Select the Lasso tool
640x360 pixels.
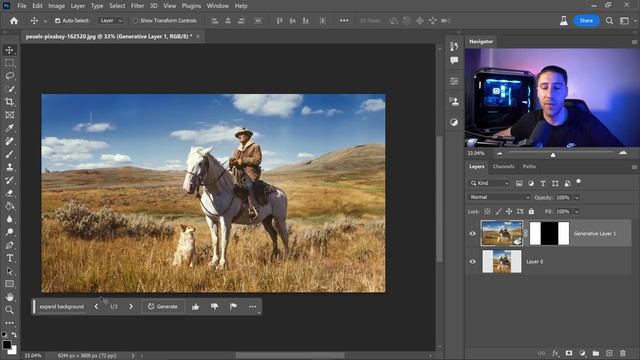9,76
